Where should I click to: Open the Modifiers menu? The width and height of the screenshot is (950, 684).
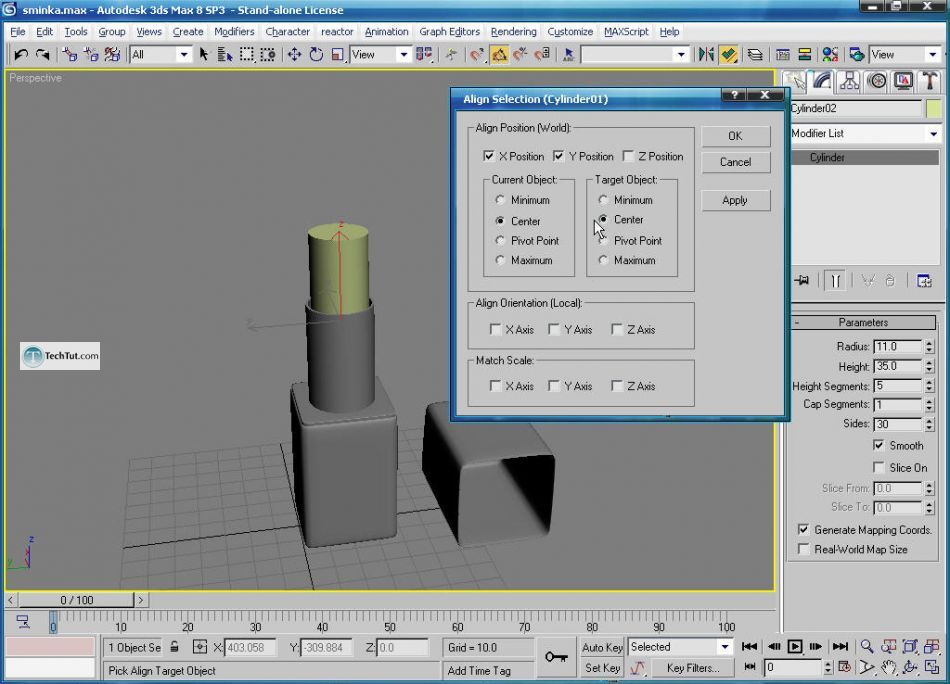point(234,32)
